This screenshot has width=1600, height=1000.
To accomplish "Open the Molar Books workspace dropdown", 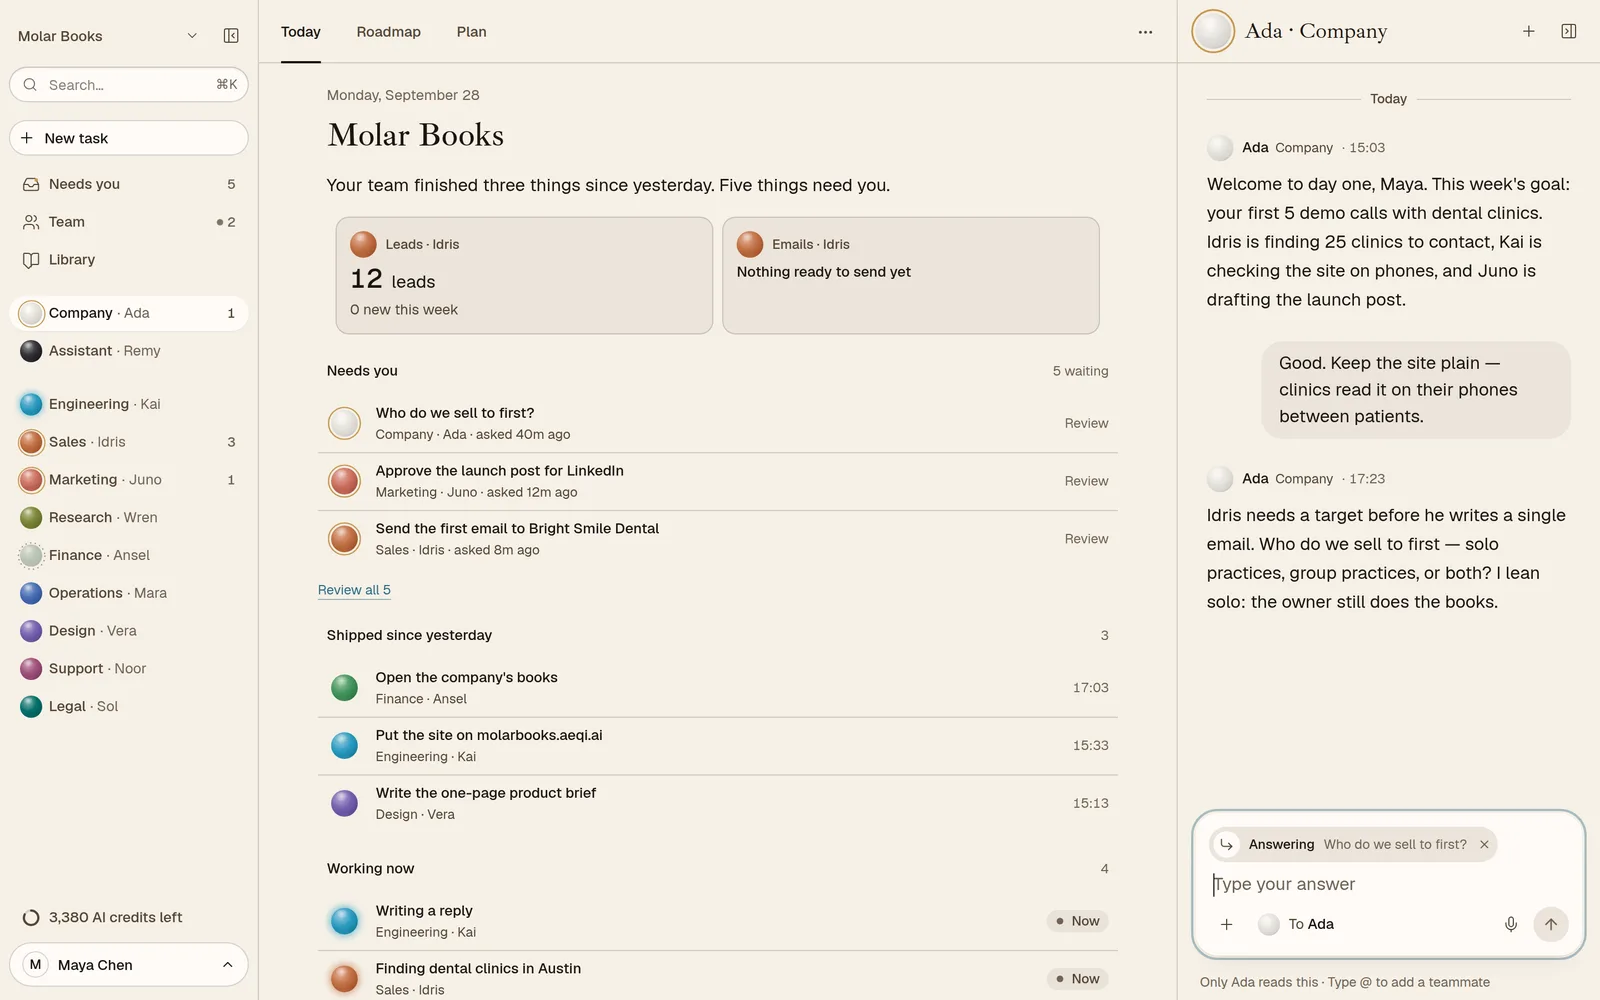I will [x=108, y=36].
